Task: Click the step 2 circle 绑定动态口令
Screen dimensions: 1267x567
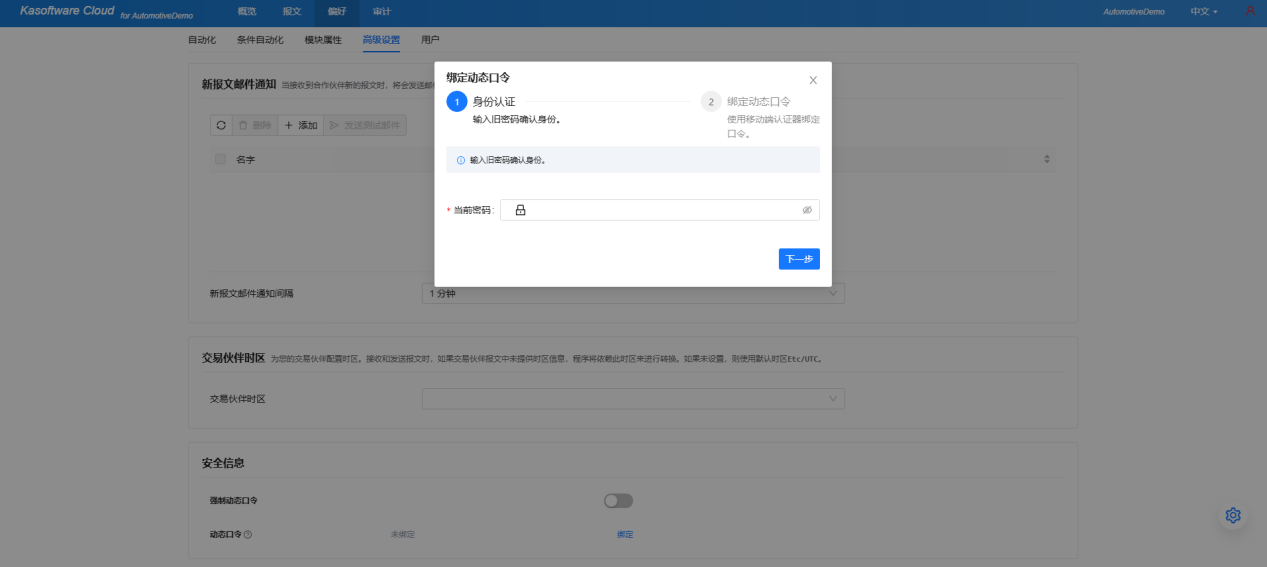Action: 711,102
